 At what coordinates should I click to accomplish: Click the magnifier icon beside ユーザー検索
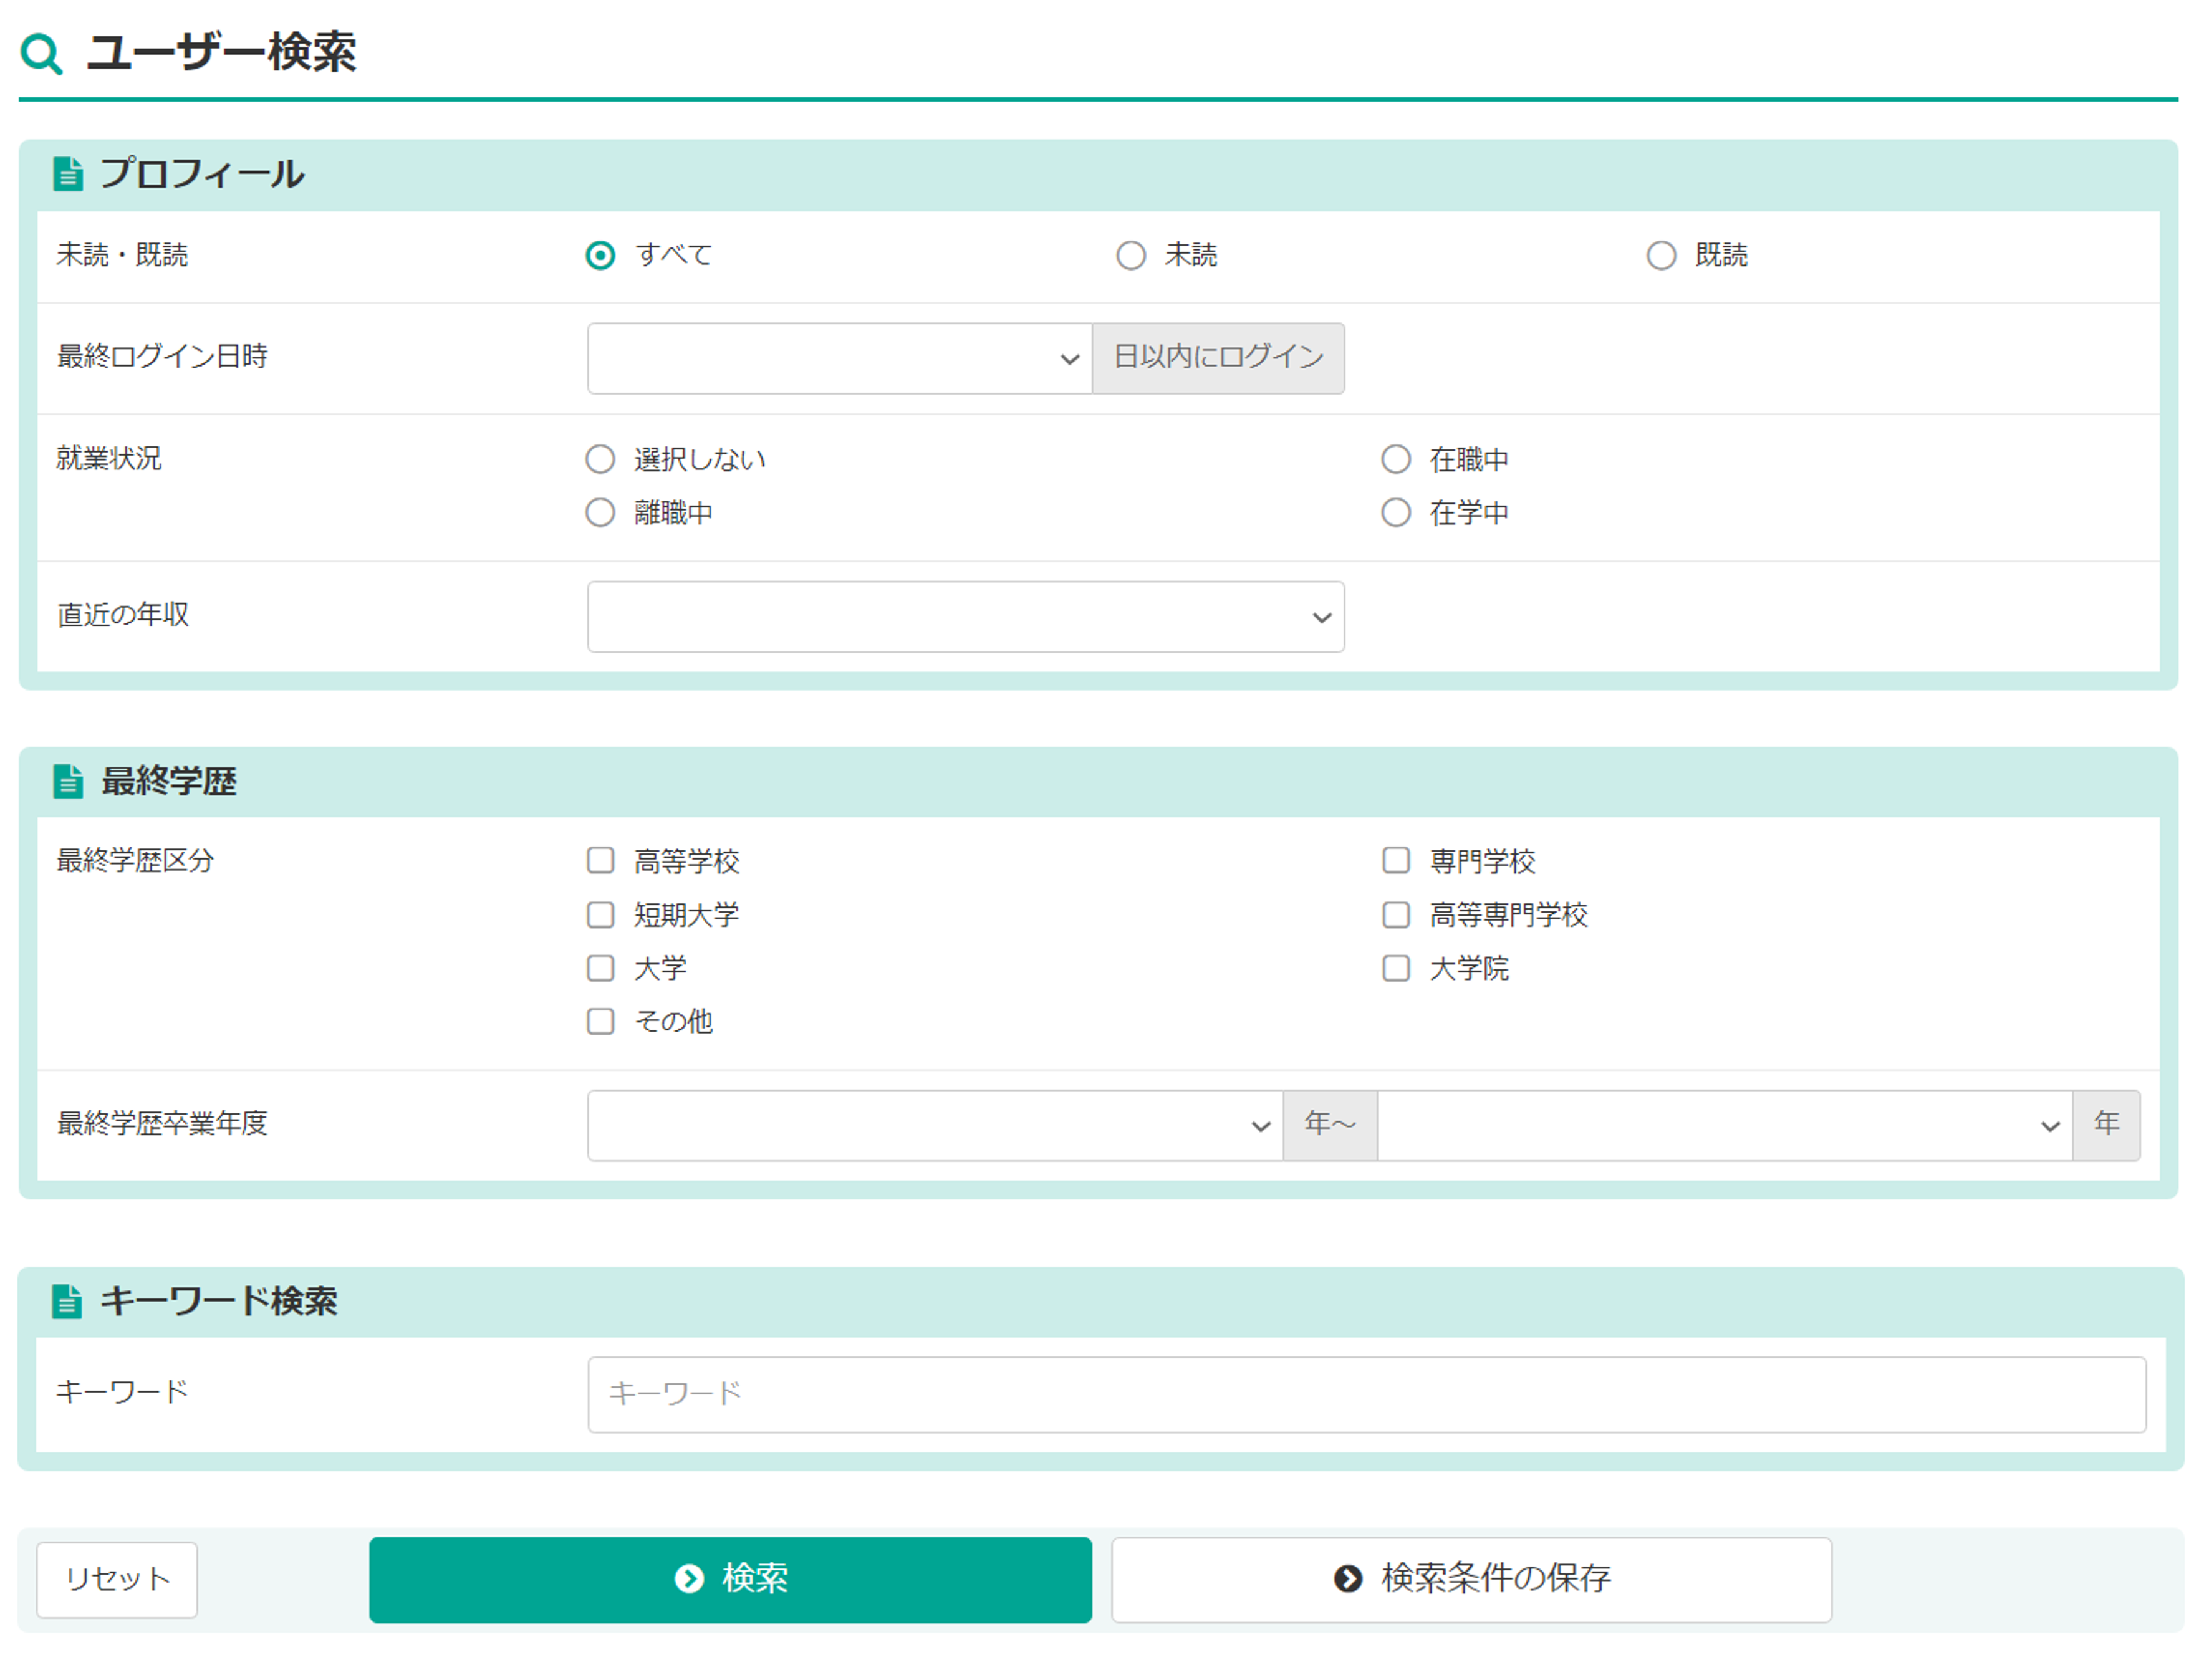click(x=41, y=53)
